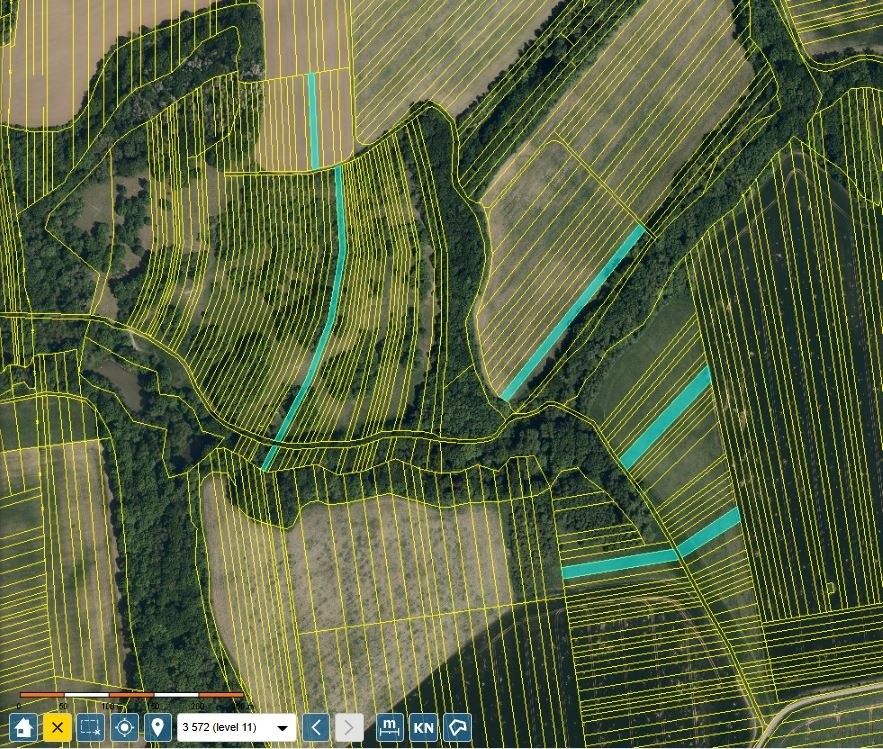Click the horizontal cyan parcel at lower right

point(620,564)
